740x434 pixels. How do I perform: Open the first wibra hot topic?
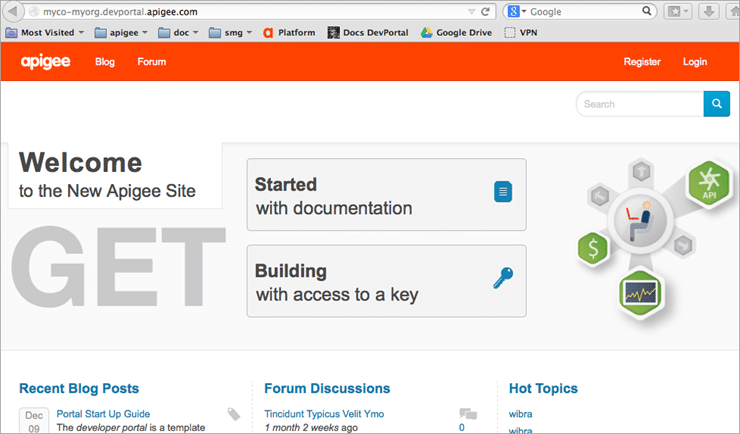click(521, 414)
